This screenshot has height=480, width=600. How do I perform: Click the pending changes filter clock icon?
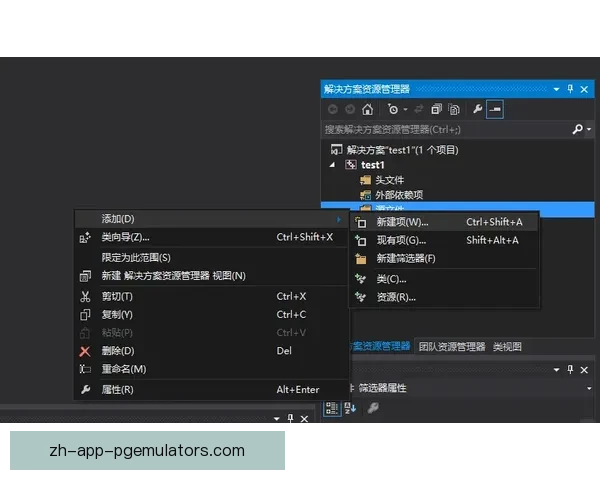click(x=393, y=109)
